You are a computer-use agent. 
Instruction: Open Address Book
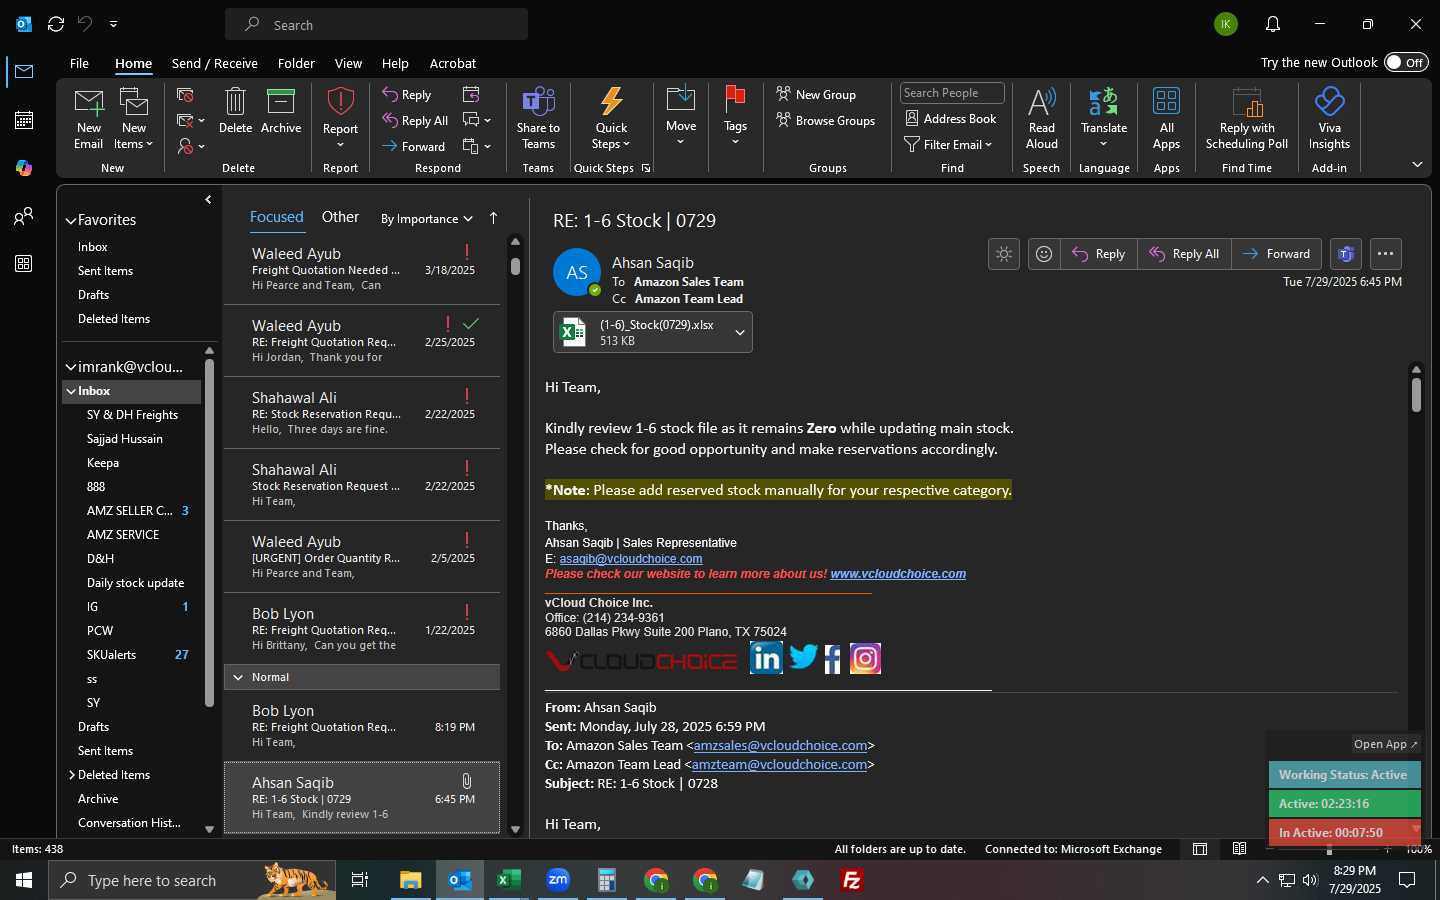click(951, 119)
